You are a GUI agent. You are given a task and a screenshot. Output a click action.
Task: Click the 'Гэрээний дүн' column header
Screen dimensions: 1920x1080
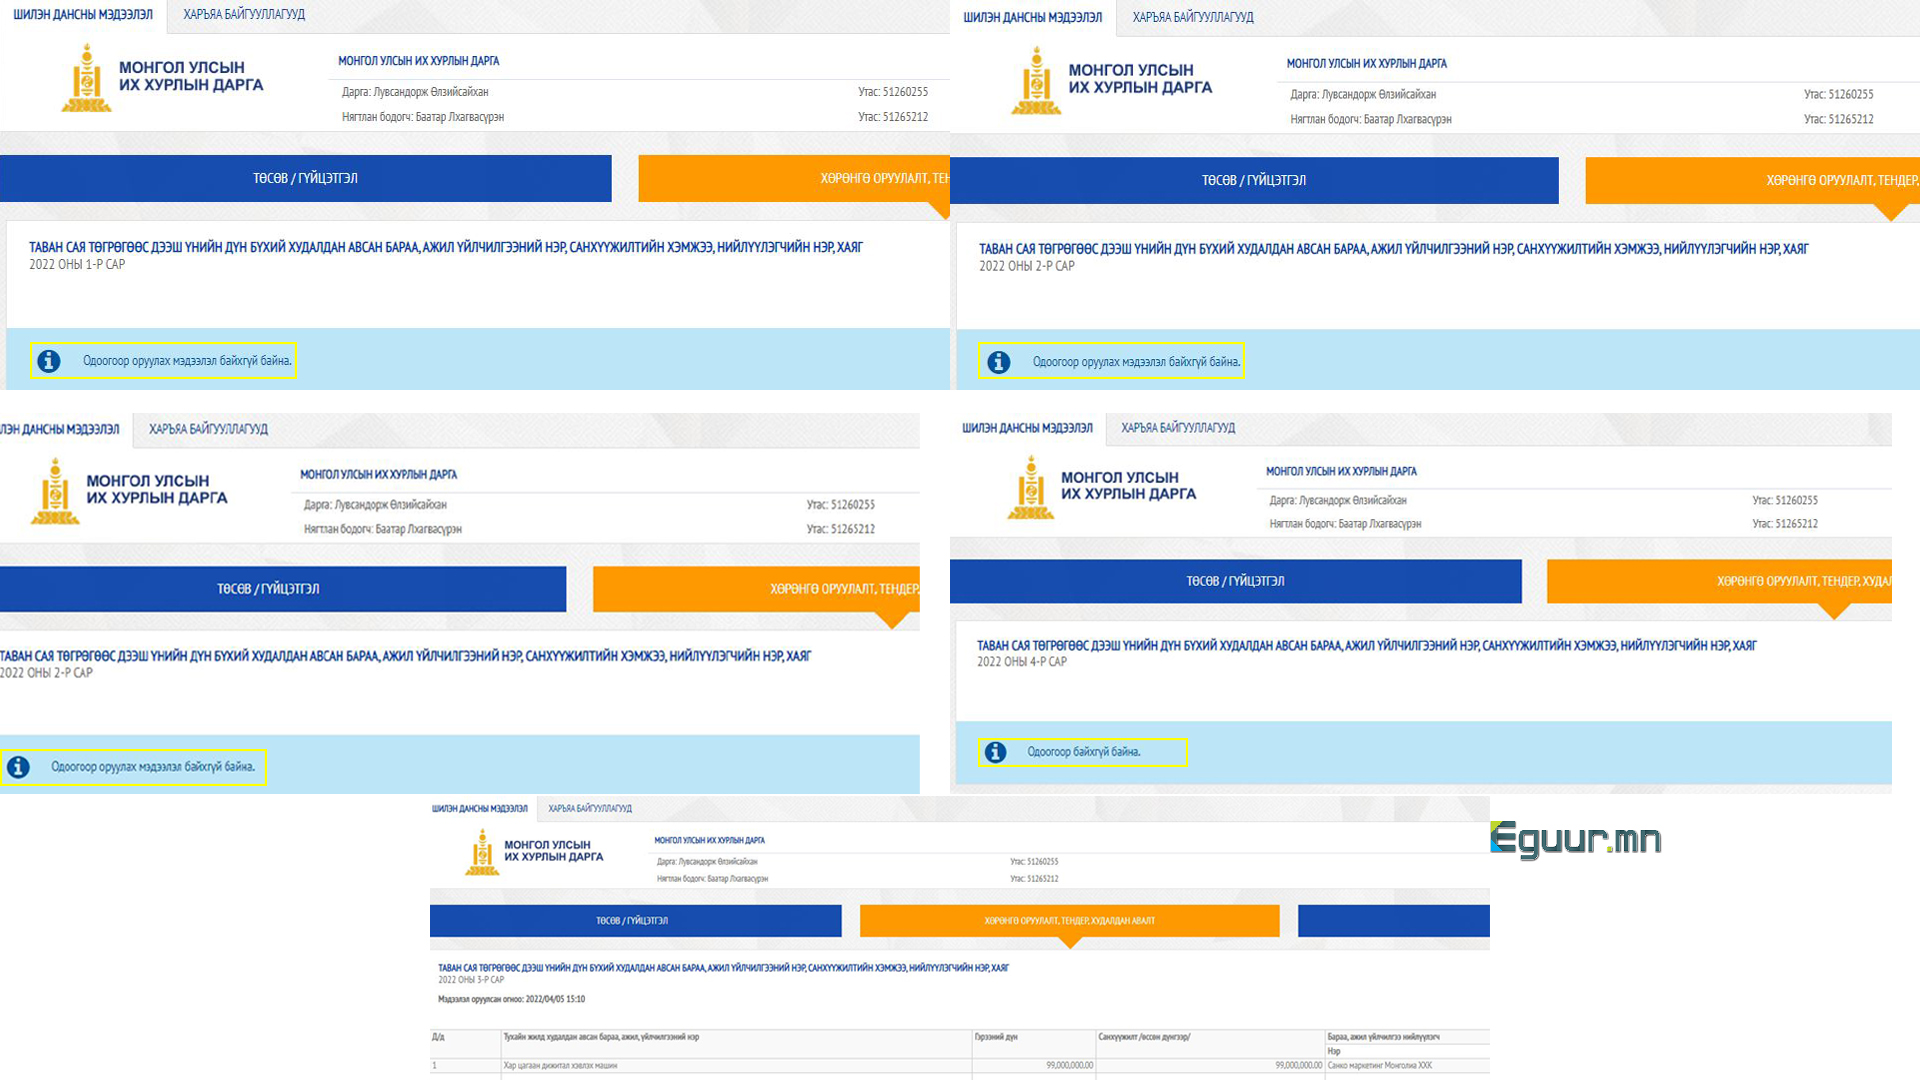(996, 1037)
